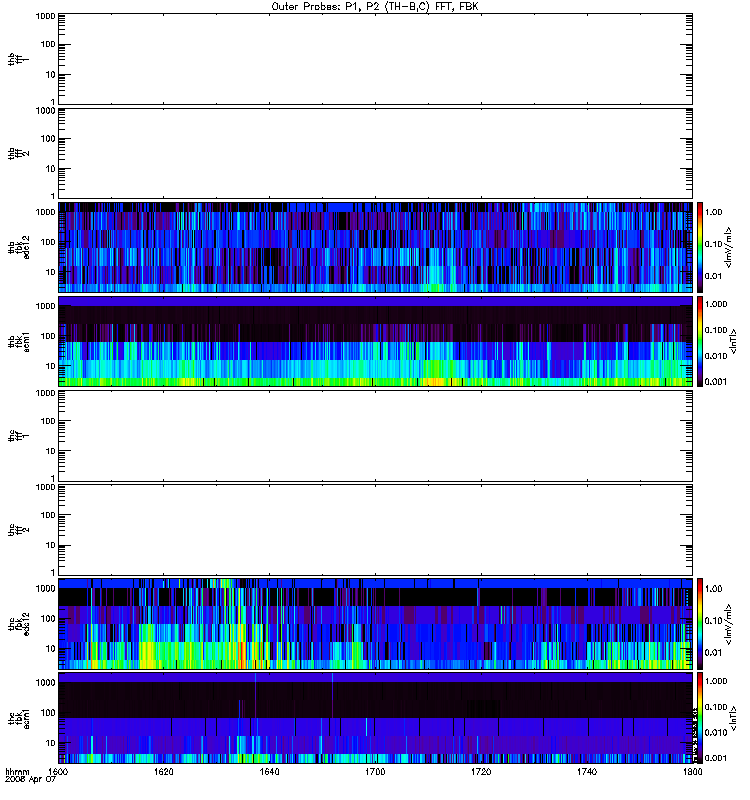Click the empty thc fff 2 plot panel
This screenshot has width=750, height=800.
click(375, 530)
